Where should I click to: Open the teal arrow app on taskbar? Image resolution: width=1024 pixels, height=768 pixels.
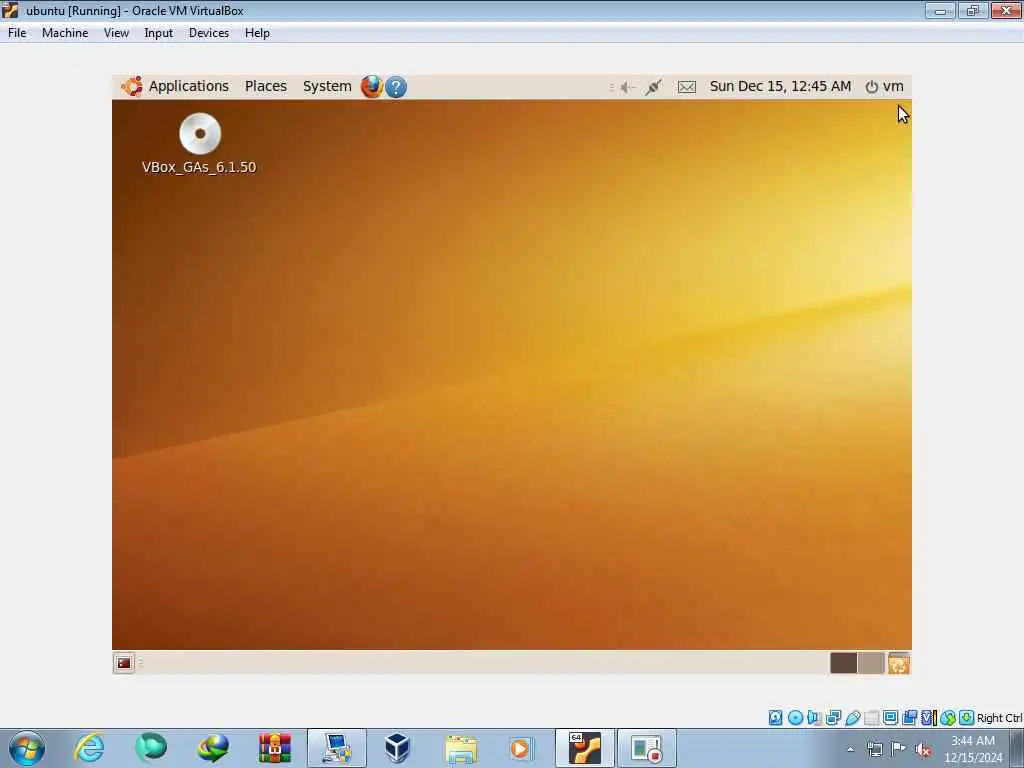pyautogui.click(x=151, y=748)
